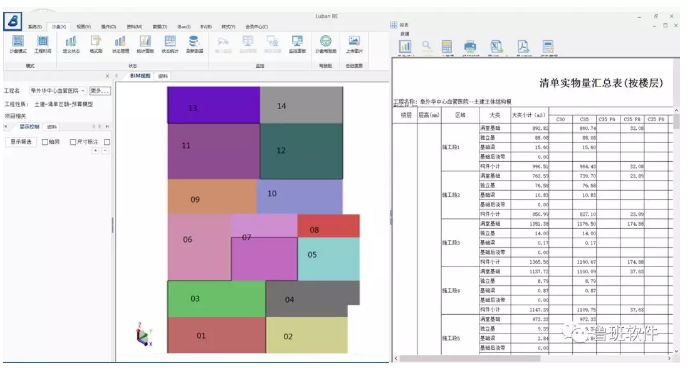Click the minus collapse button under checkboxes
Image resolution: width=693 pixels, height=372 pixels.
click(x=105, y=151)
